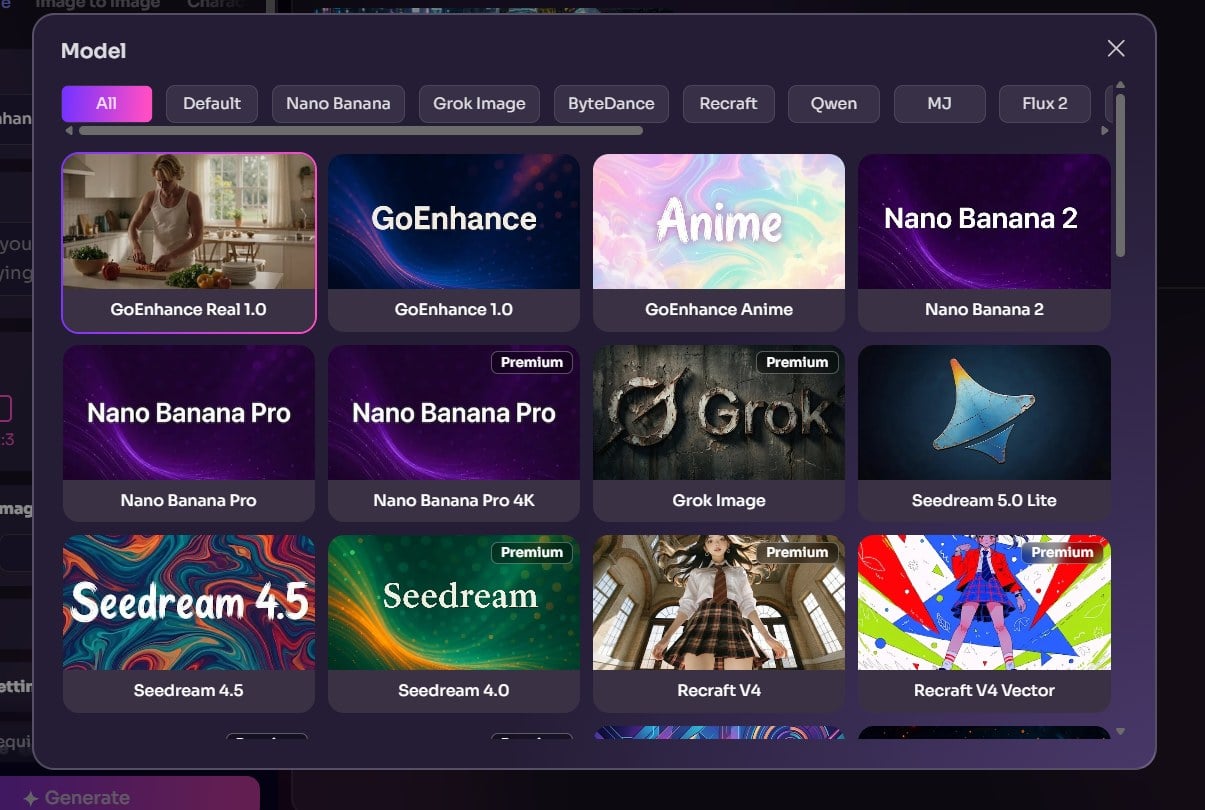Click the down arrow of model list scrollbar
The width and height of the screenshot is (1205, 810).
1120,732
